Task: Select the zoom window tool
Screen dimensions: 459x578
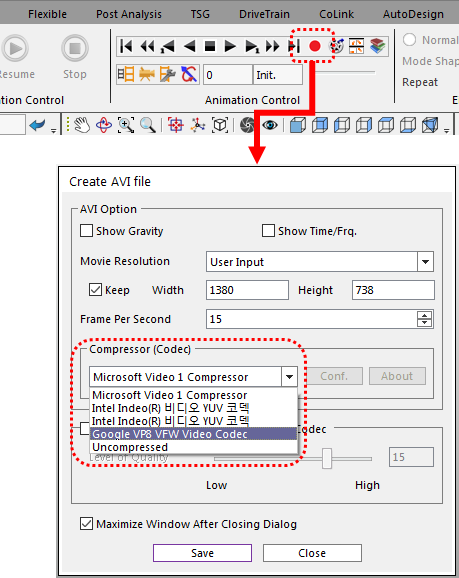Action: coord(126,125)
